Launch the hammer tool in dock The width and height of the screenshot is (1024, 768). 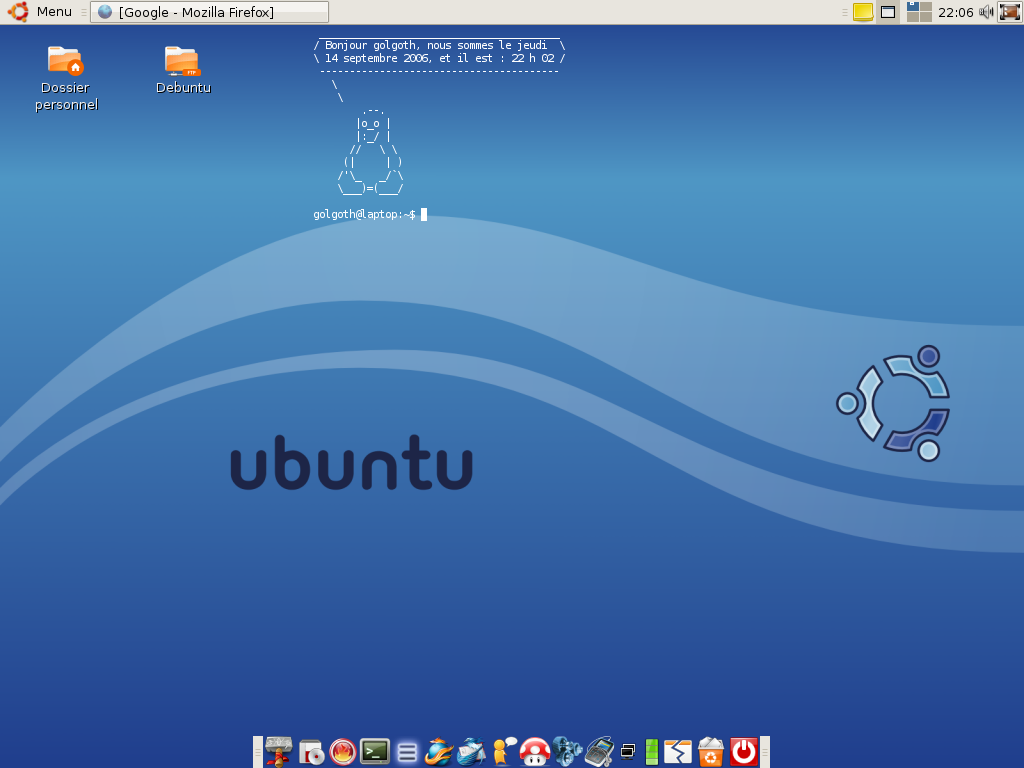(x=279, y=751)
